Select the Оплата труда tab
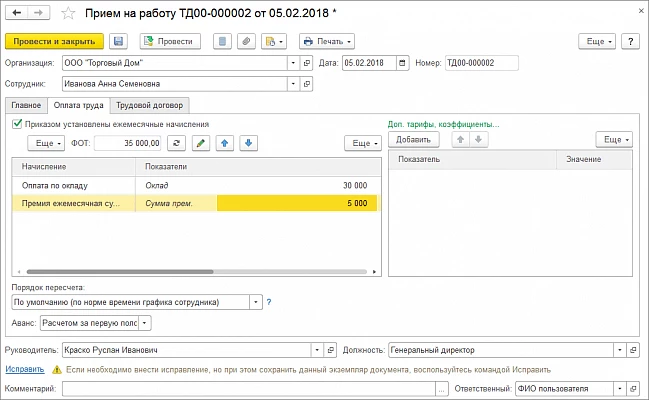Viewport: 649px width, 400px height. pos(79,105)
